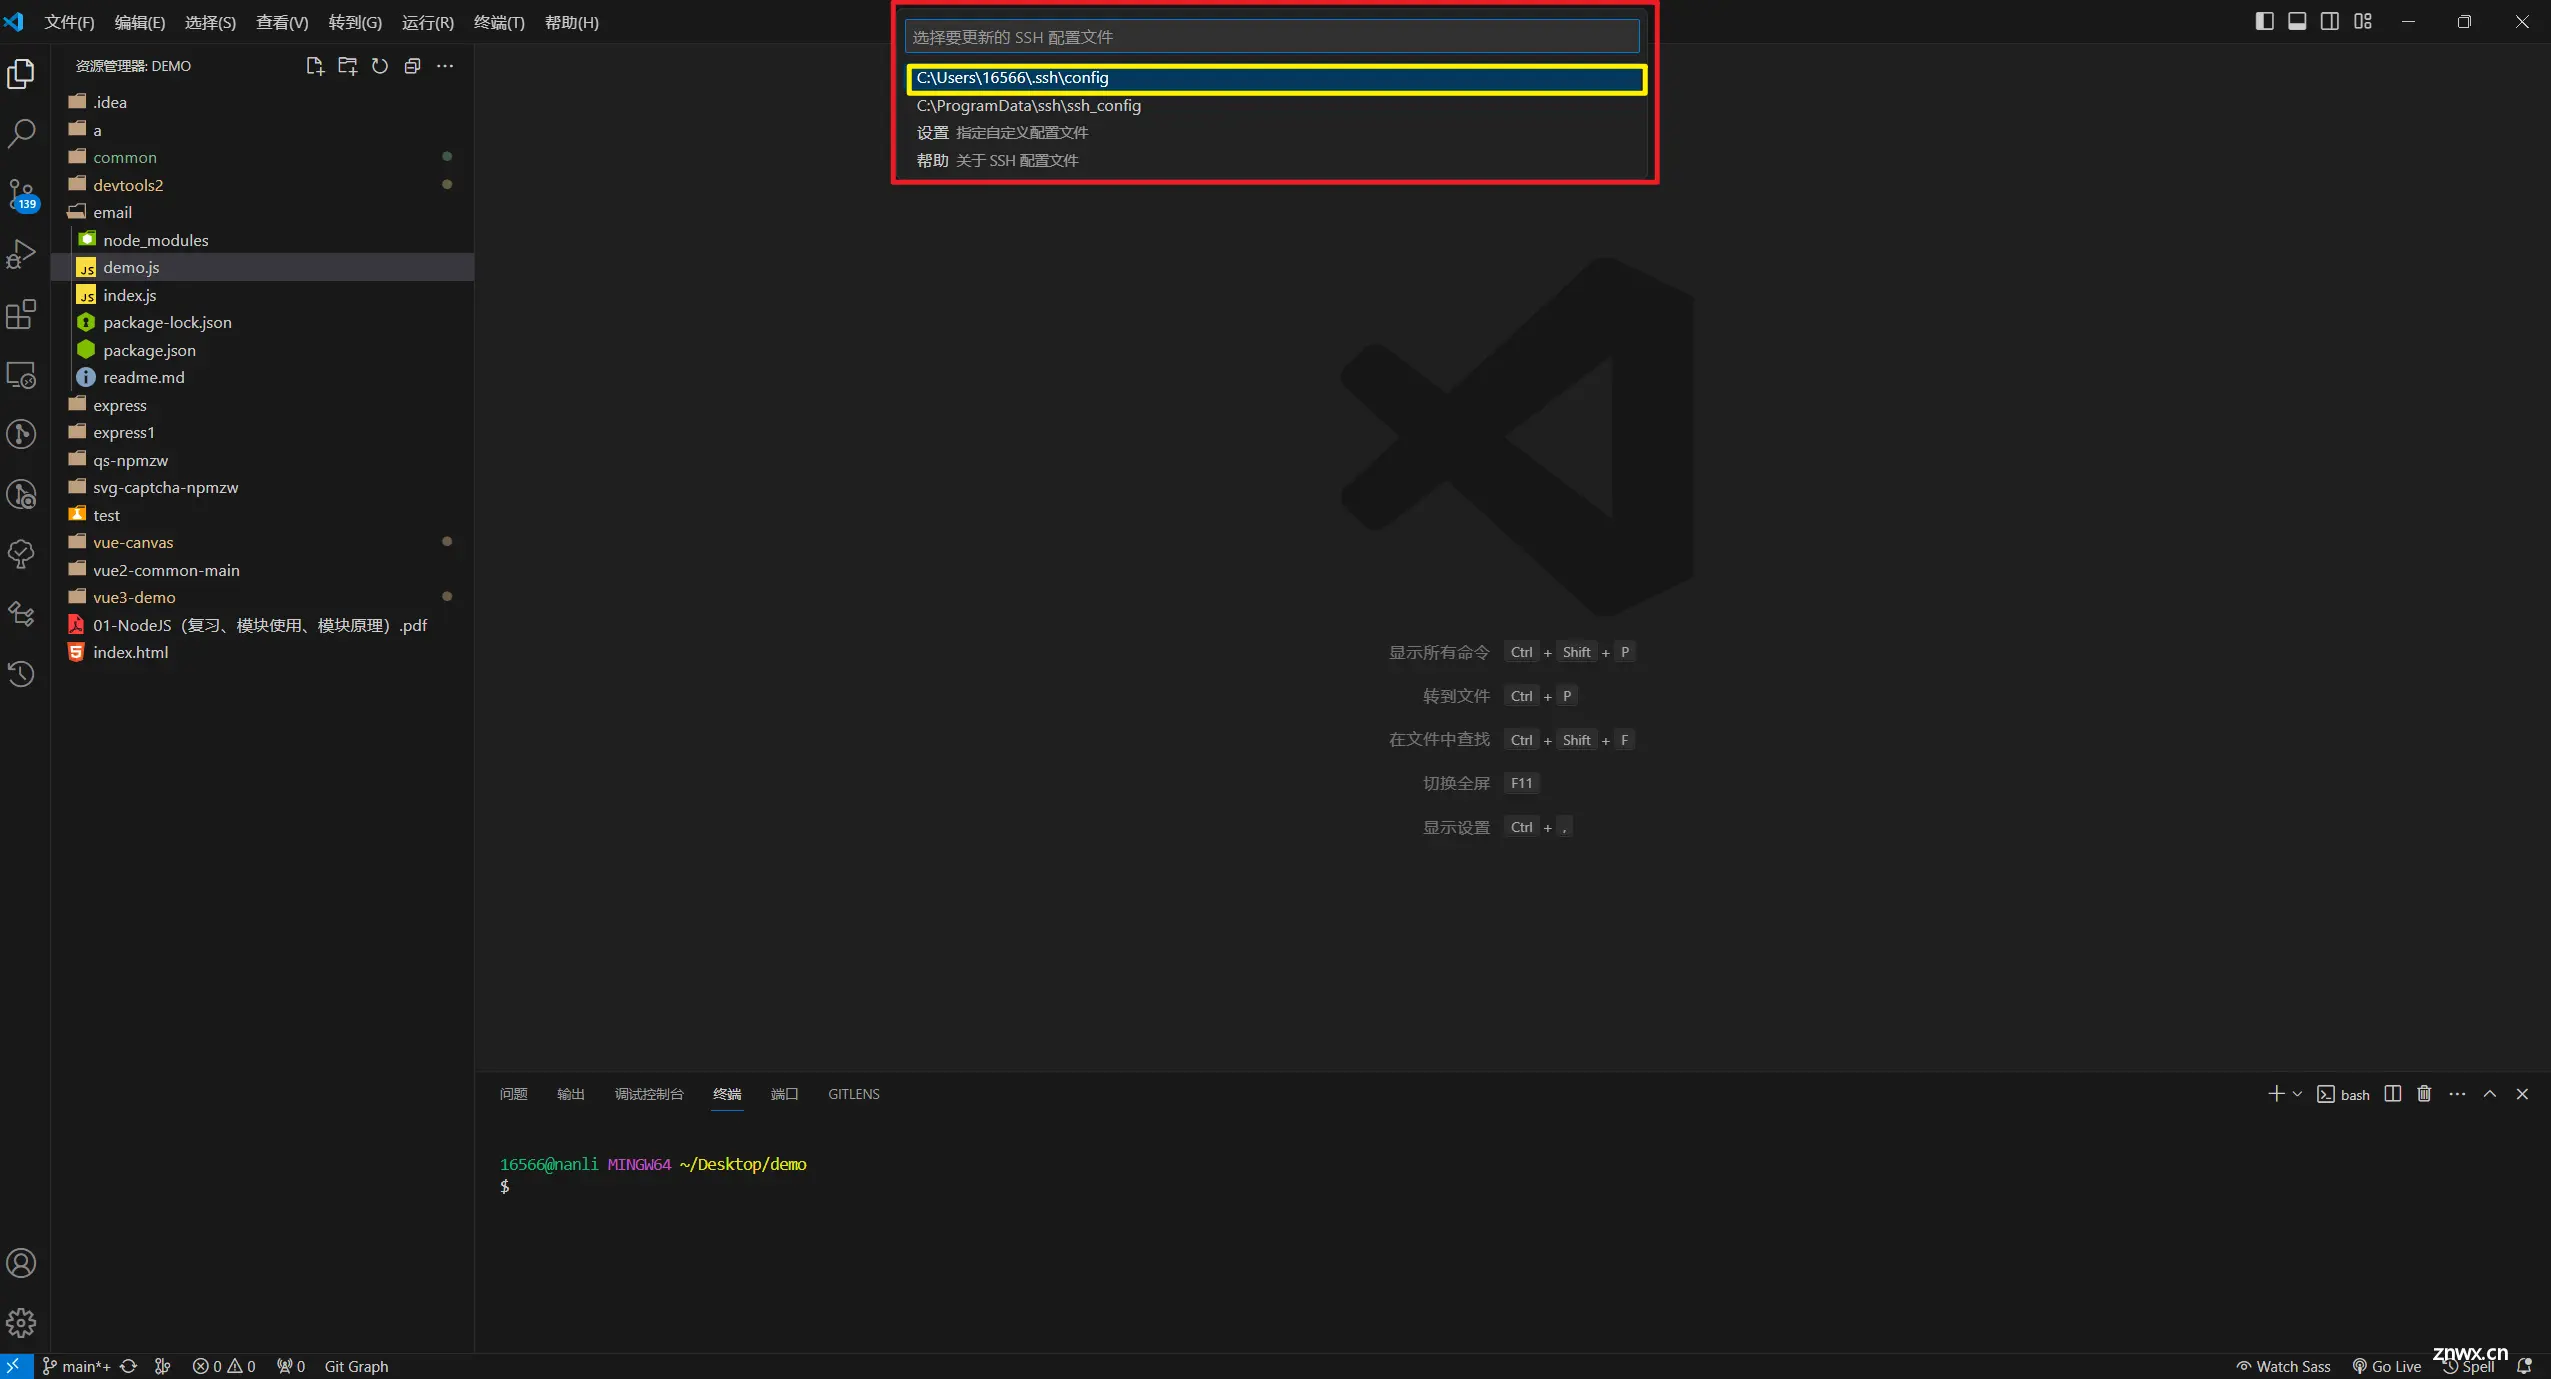Expand the vue-canvas folder
The width and height of the screenshot is (2551, 1379).
pyautogui.click(x=262, y=542)
